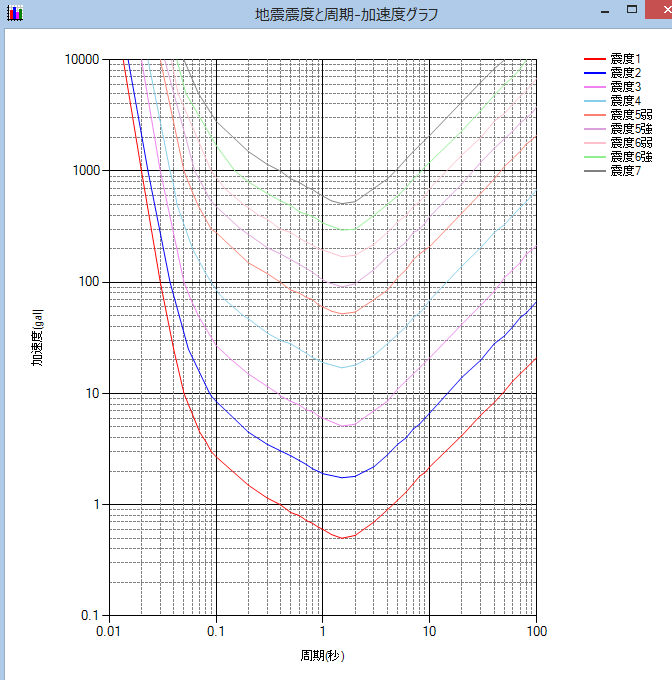Click the chart application icon in title bar
This screenshot has width=672, height=680.
(x=14, y=14)
